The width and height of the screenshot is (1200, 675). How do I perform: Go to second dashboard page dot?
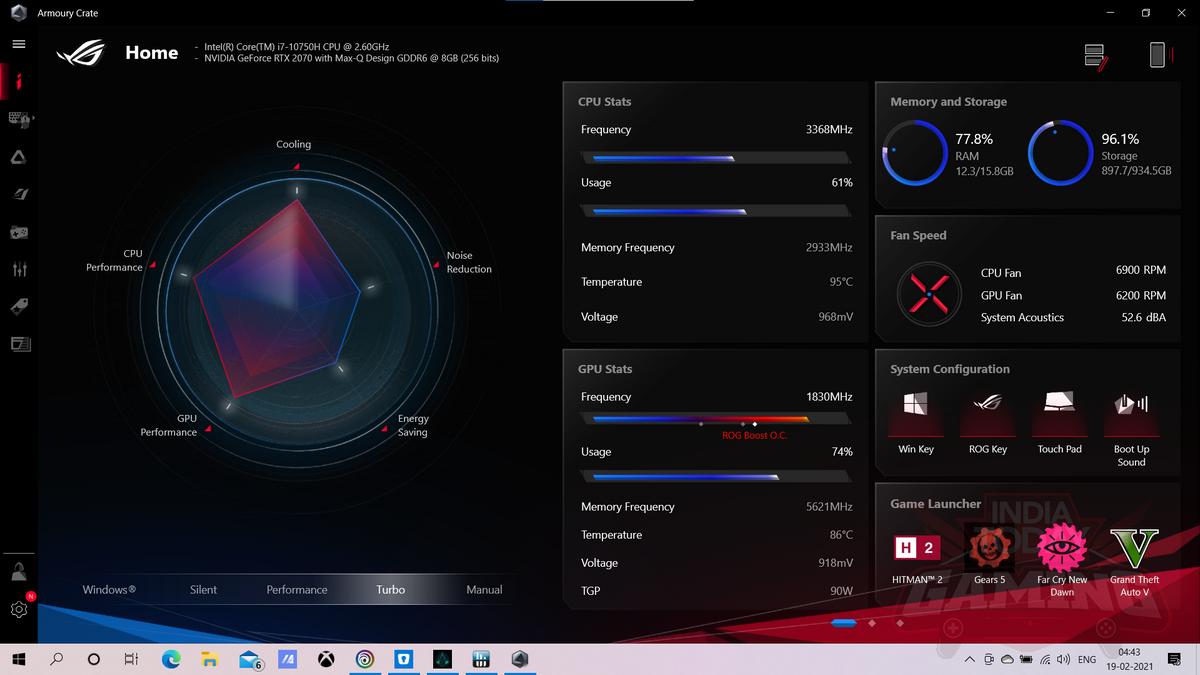(x=872, y=623)
